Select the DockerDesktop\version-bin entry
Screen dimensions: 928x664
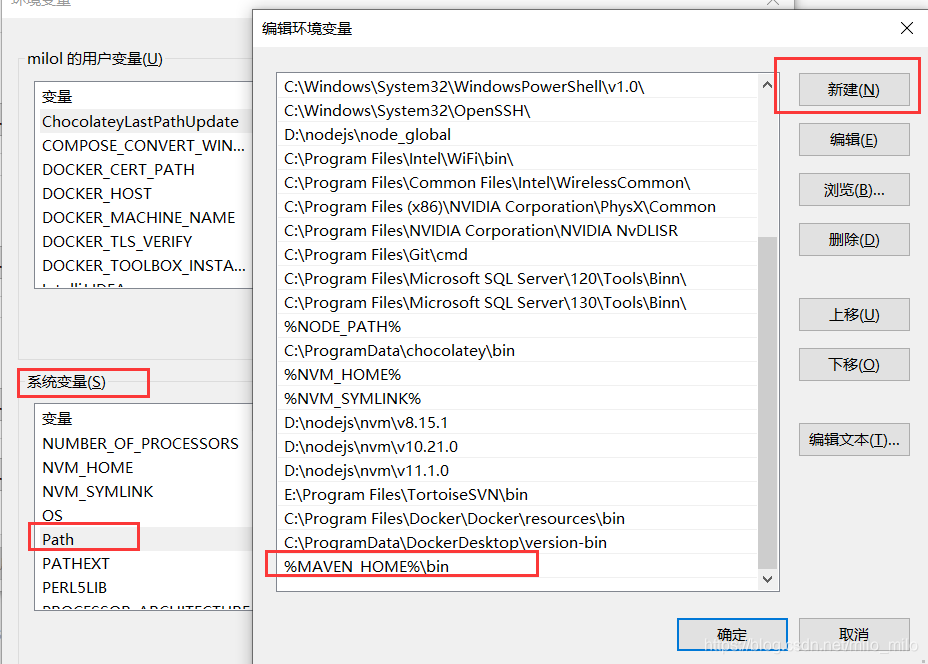click(x=517, y=542)
